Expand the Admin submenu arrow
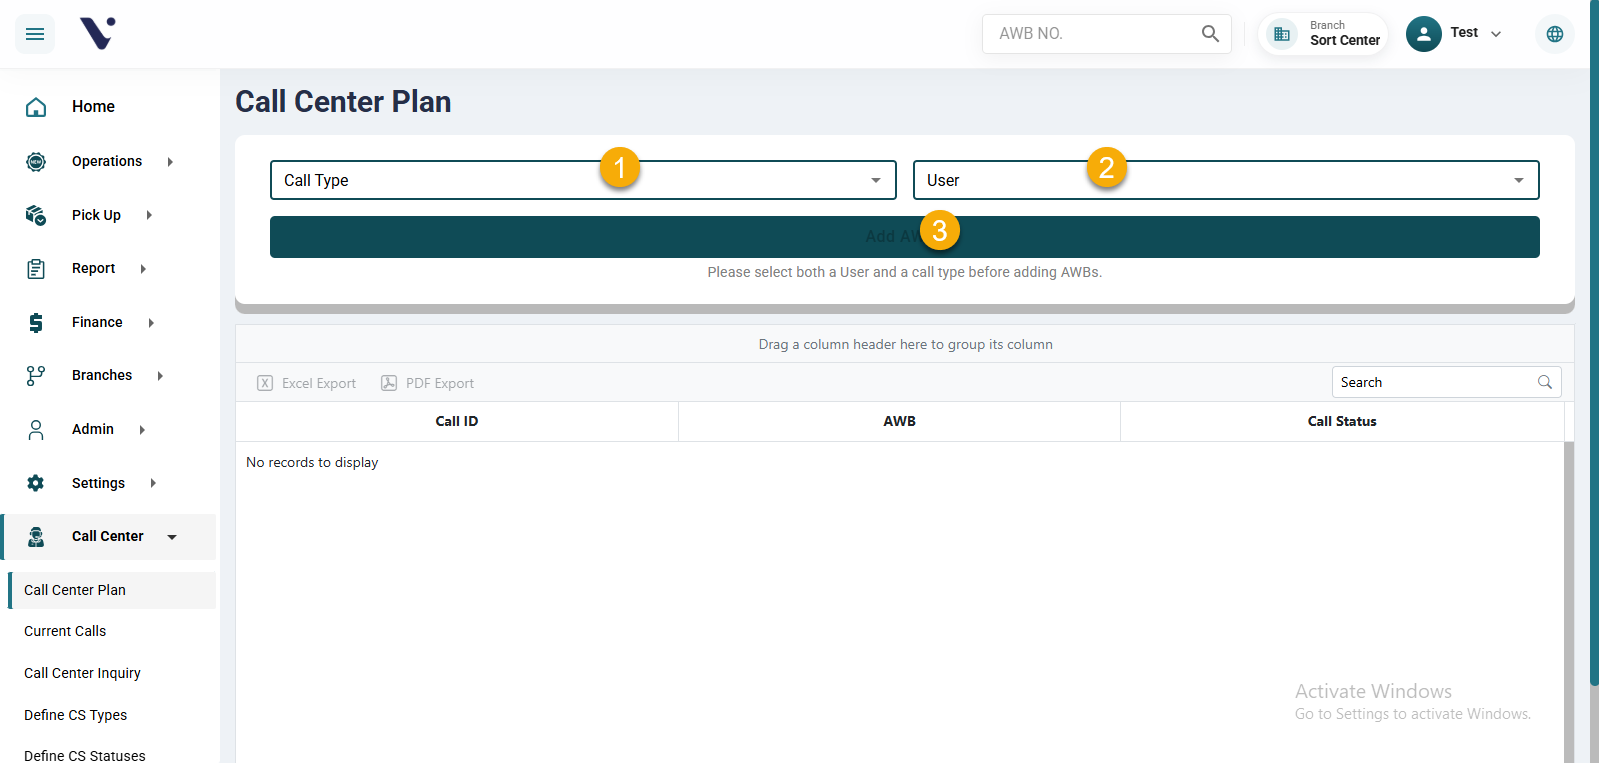 [x=142, y=430]
